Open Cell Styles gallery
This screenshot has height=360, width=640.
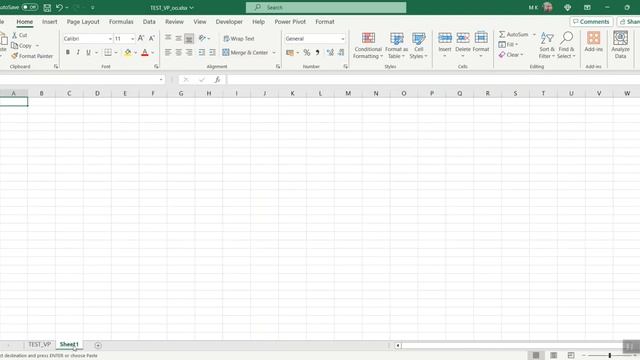[x=418, y=46]
